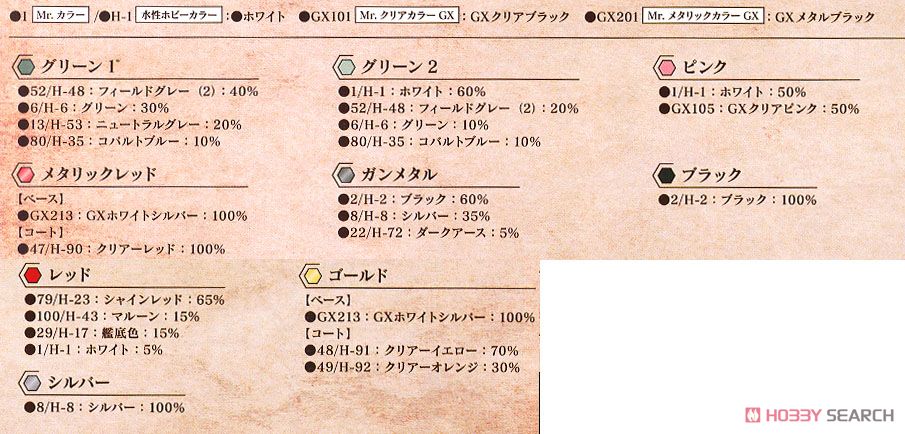The height and width of the screenshot is (434, 905).
Task: Click the Hobby Search logo watermark
Action: coord(819,415)
